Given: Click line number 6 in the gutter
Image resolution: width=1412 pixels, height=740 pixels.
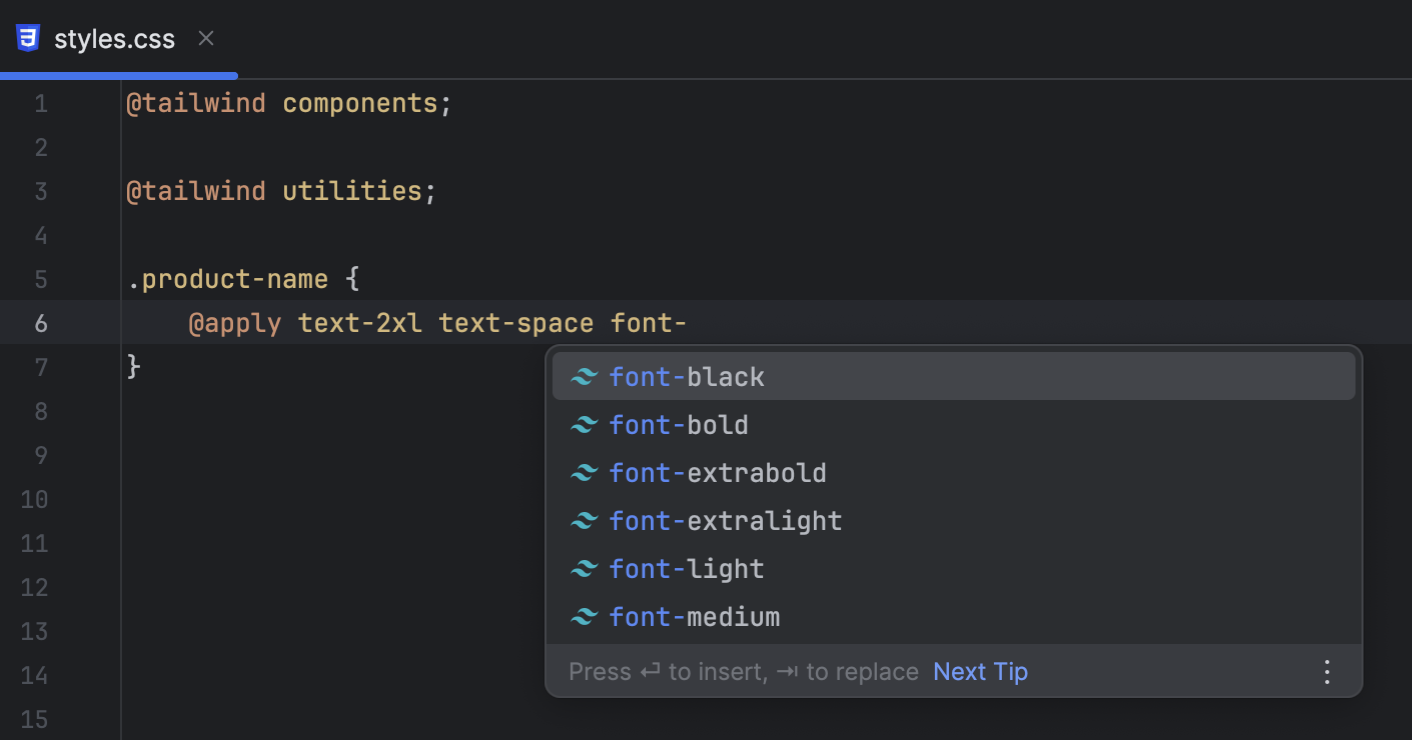Looking at the screenshot, I should [41, 323].
